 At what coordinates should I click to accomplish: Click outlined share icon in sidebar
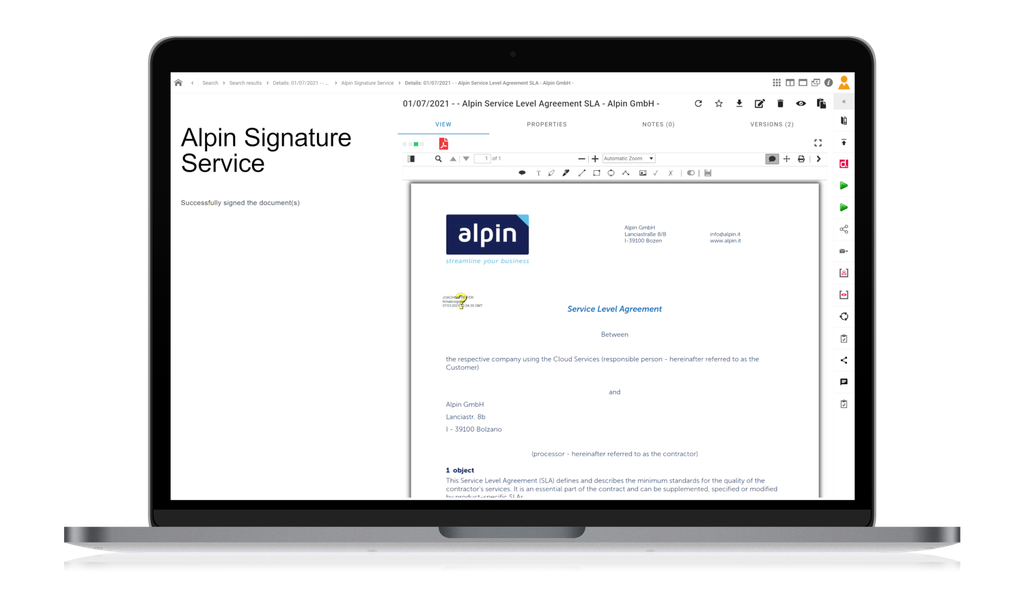click(844, 229)
